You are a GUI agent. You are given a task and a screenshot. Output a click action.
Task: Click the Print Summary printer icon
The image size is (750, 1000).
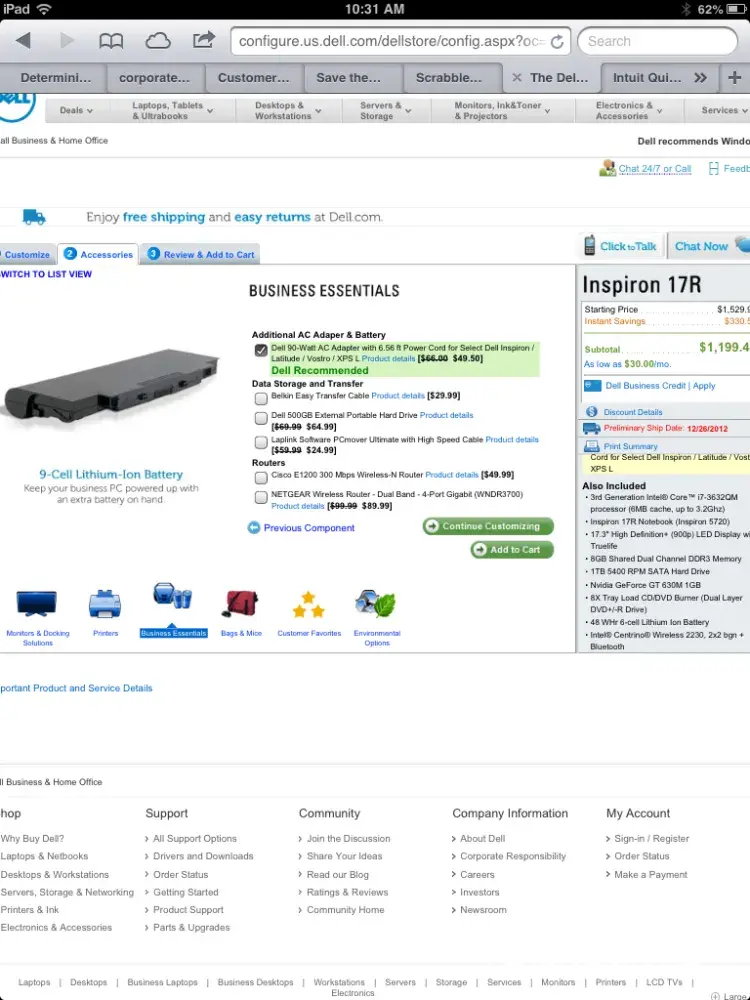(592, 446)
